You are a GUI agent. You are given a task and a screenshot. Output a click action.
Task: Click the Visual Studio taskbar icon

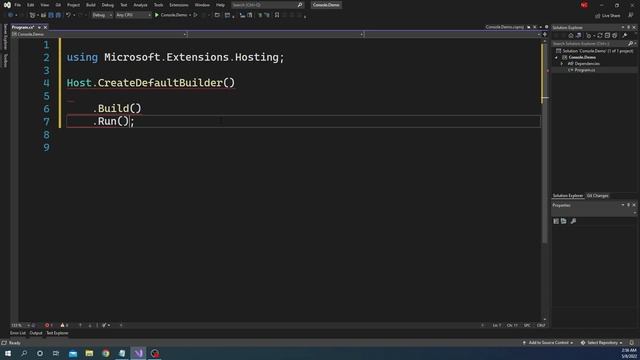point(138,353)
